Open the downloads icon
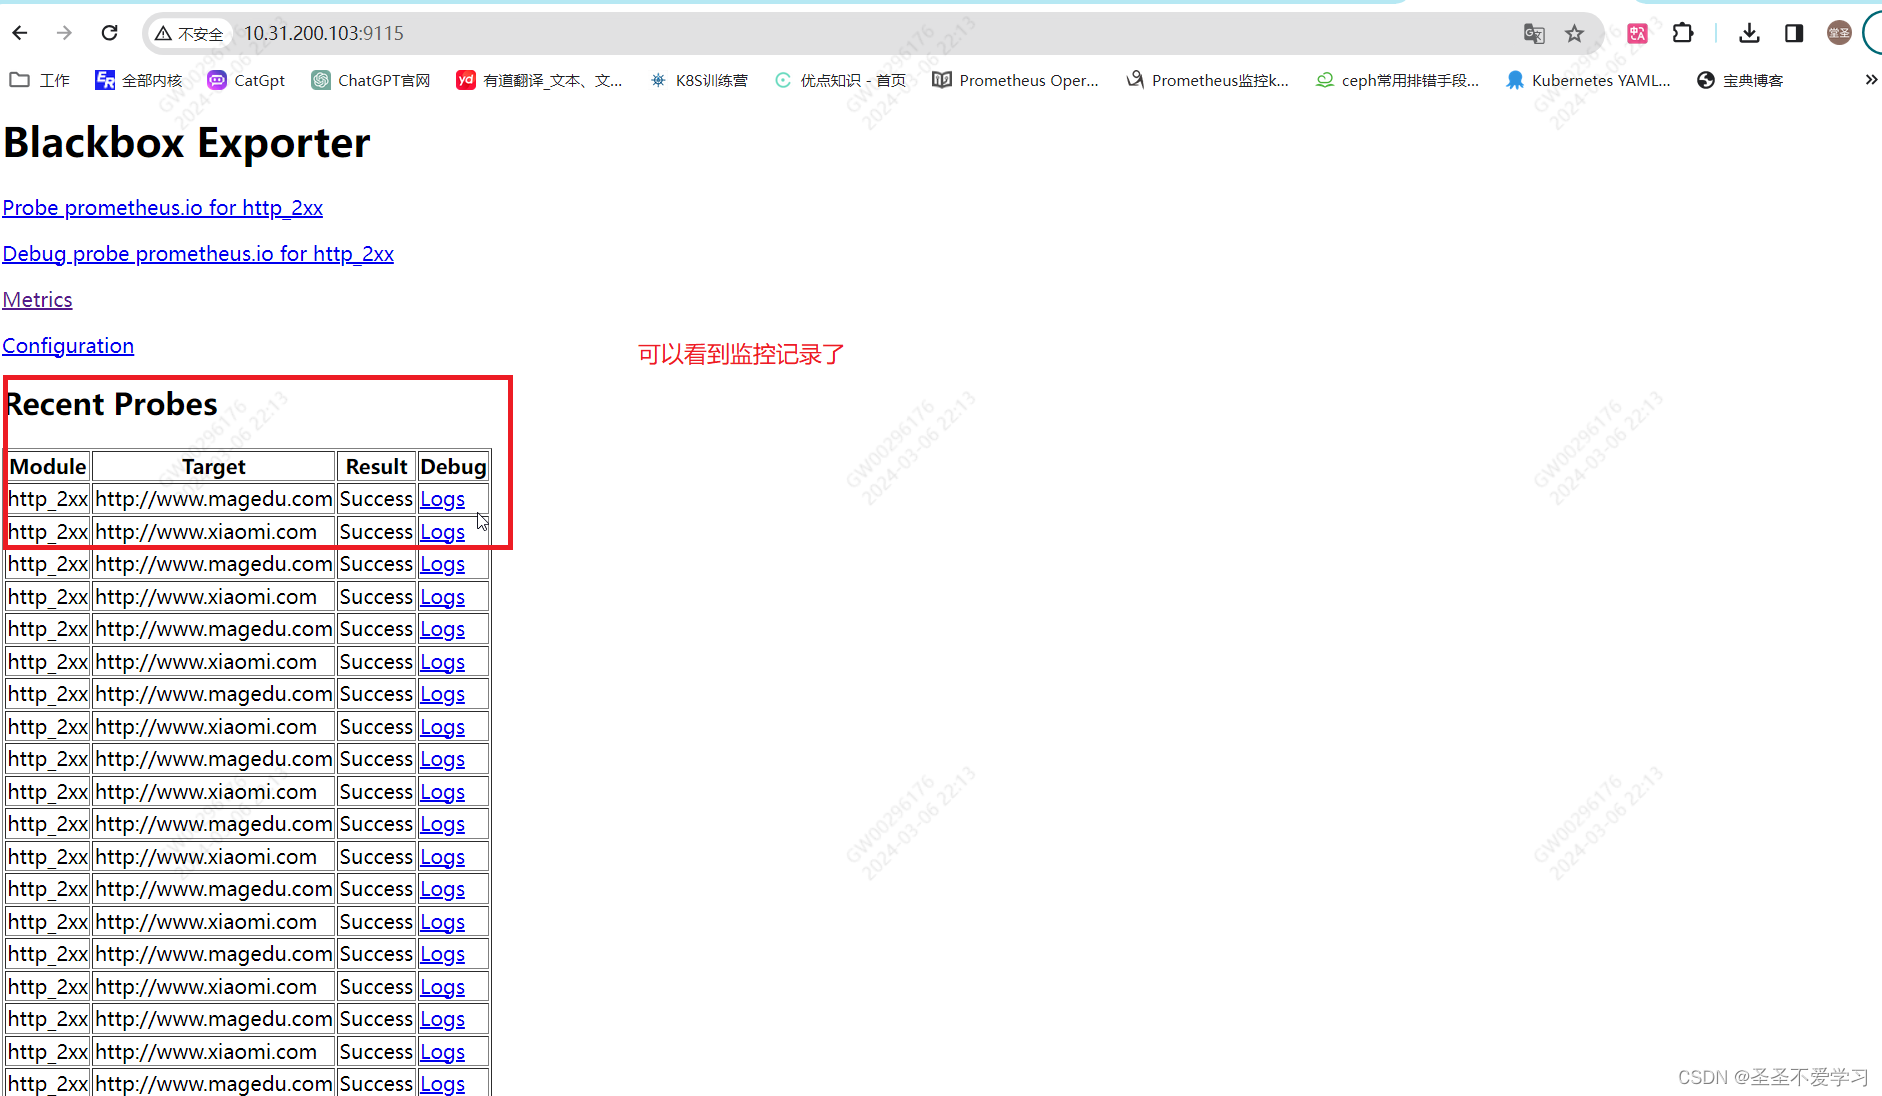1882x1096 pixels. click(x=1749, y=33)
